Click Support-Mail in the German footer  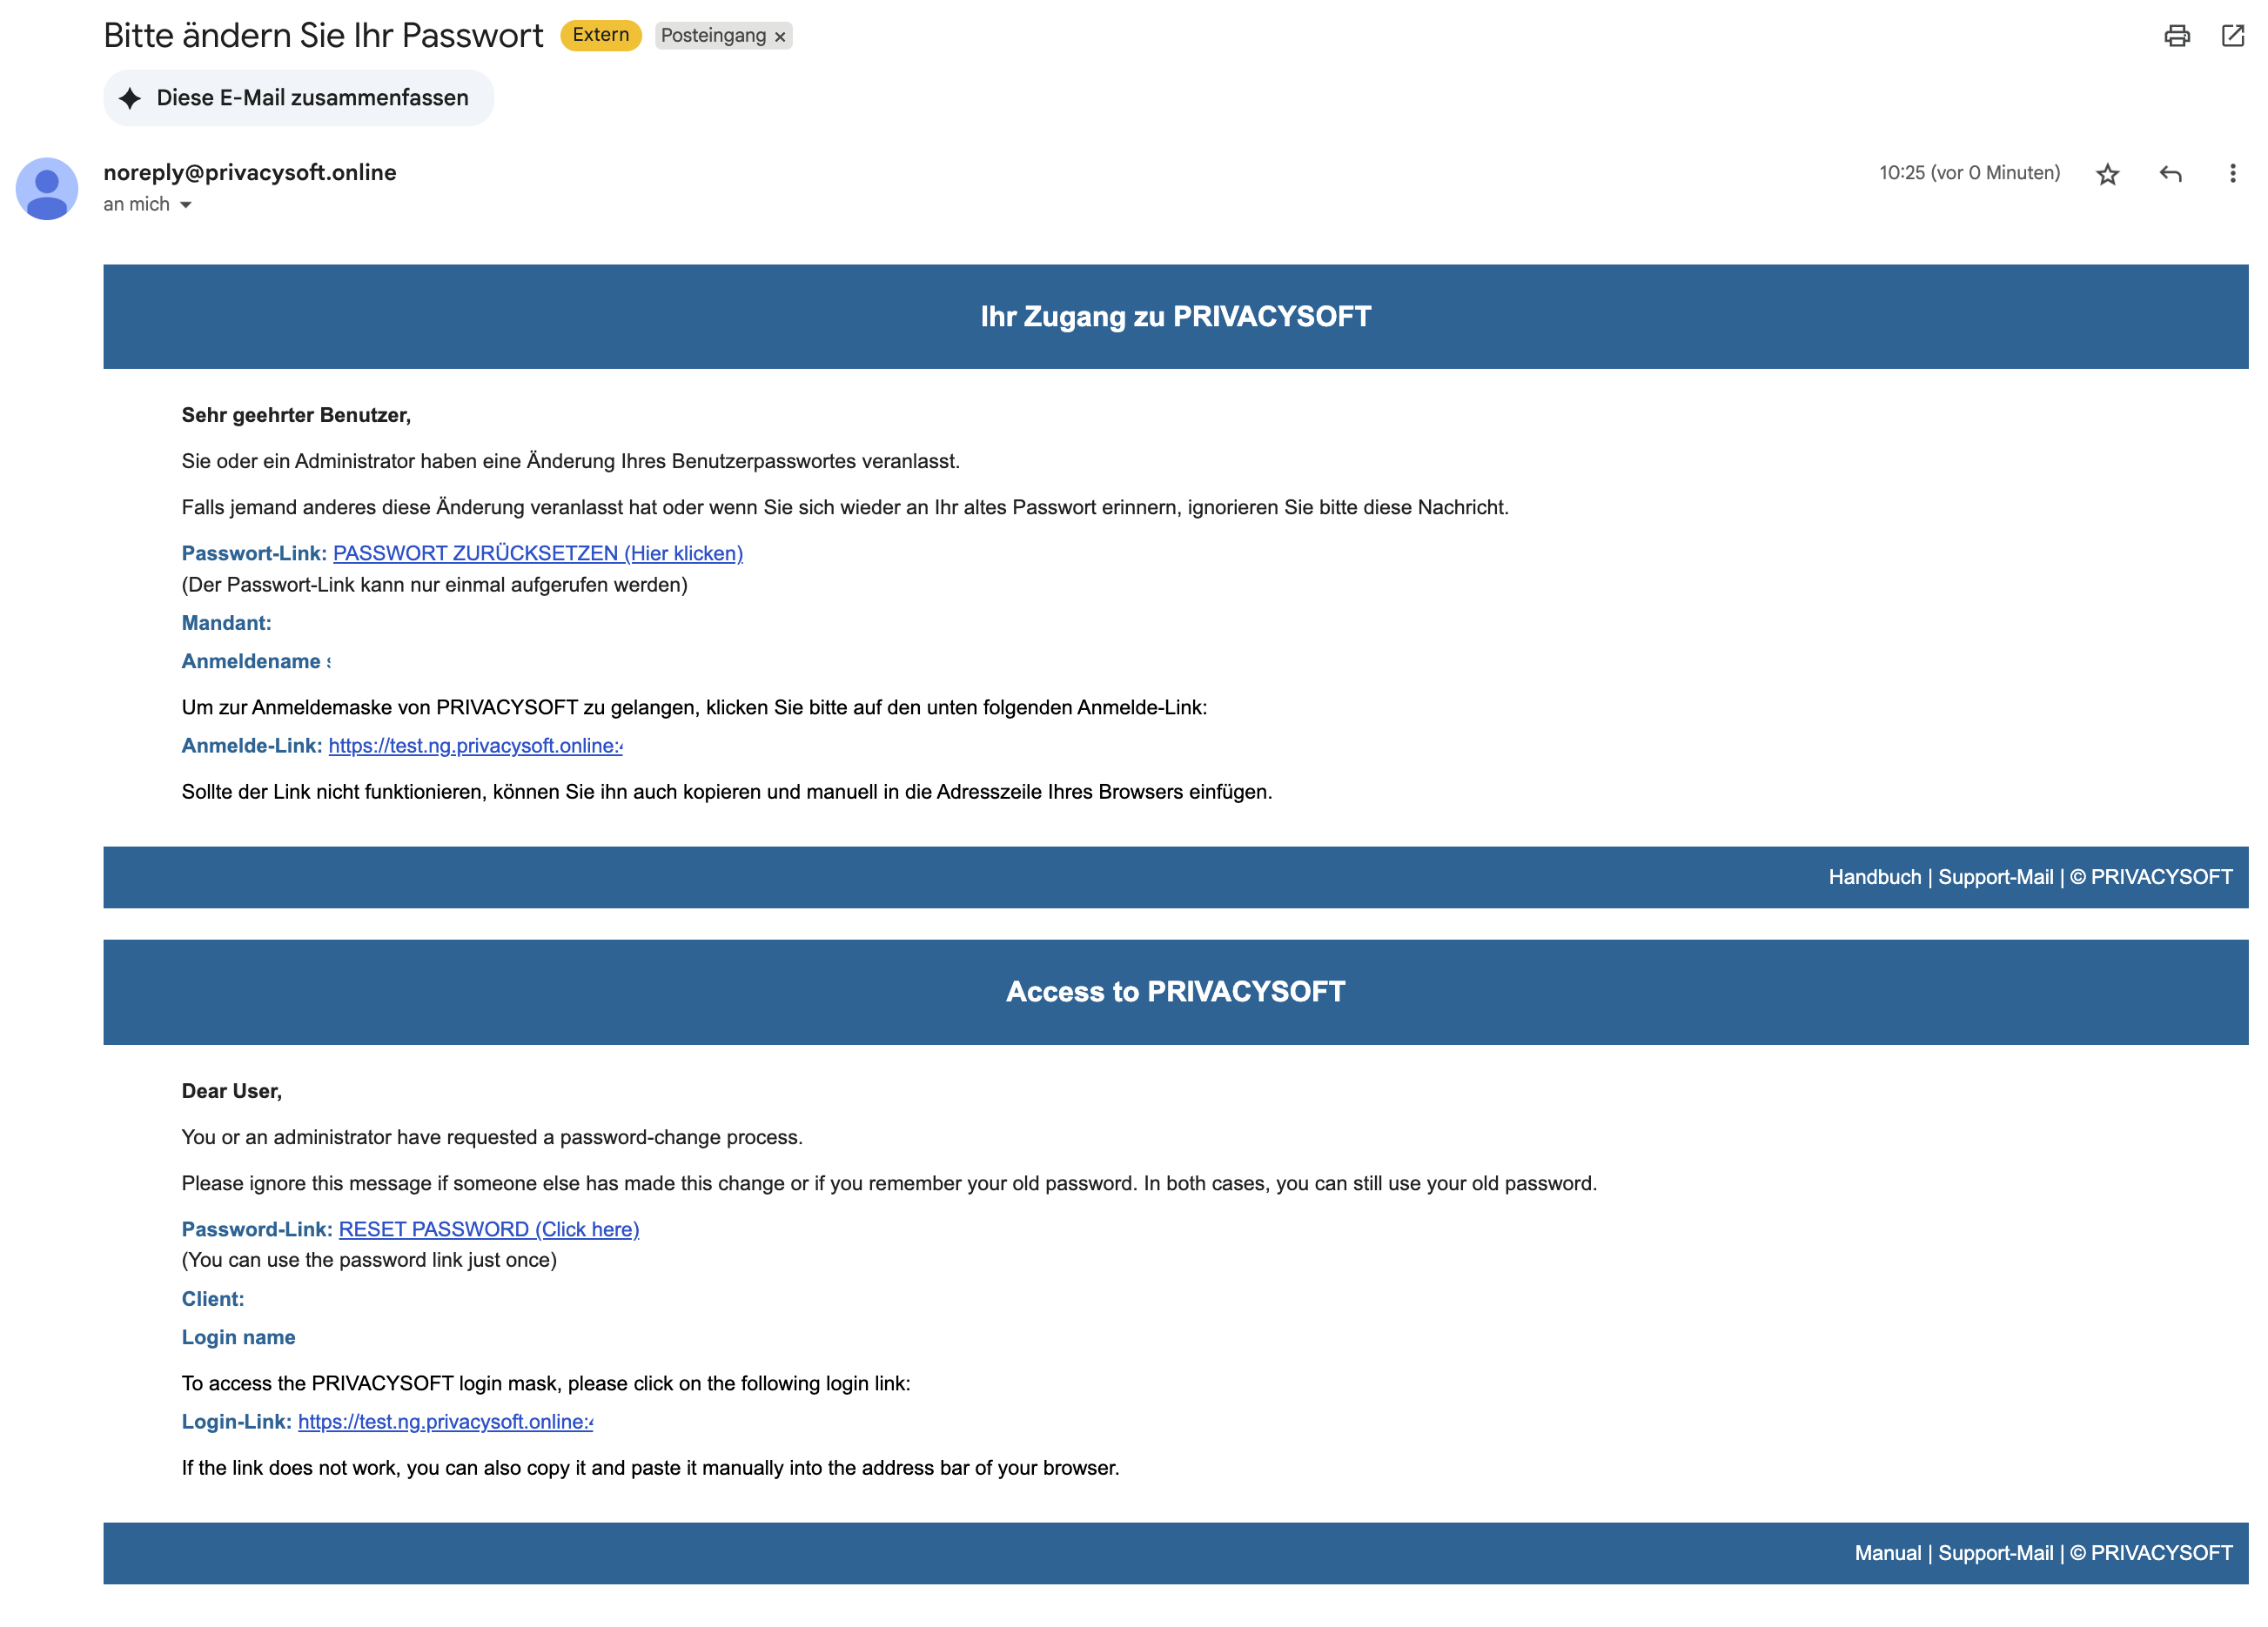coord(1995,877)
